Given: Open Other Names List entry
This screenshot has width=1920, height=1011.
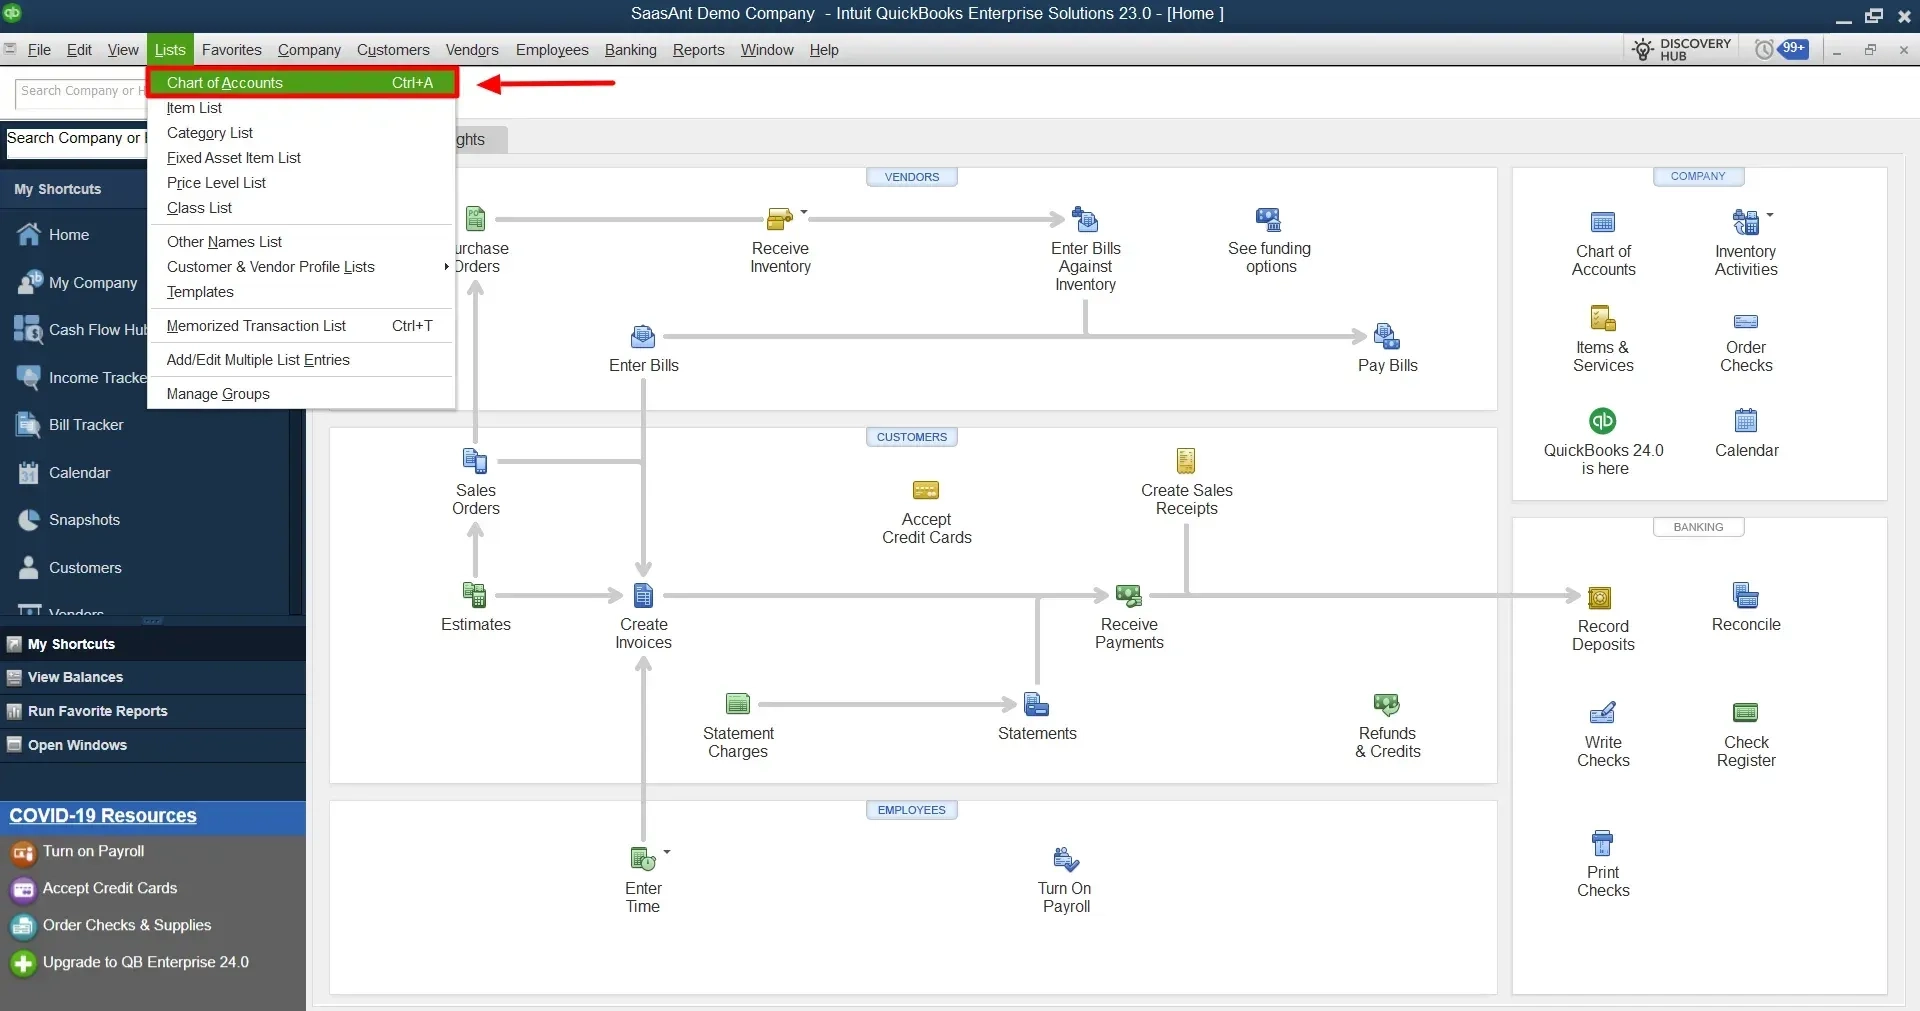Looking at the screenshot, I should tap(301, 242).
